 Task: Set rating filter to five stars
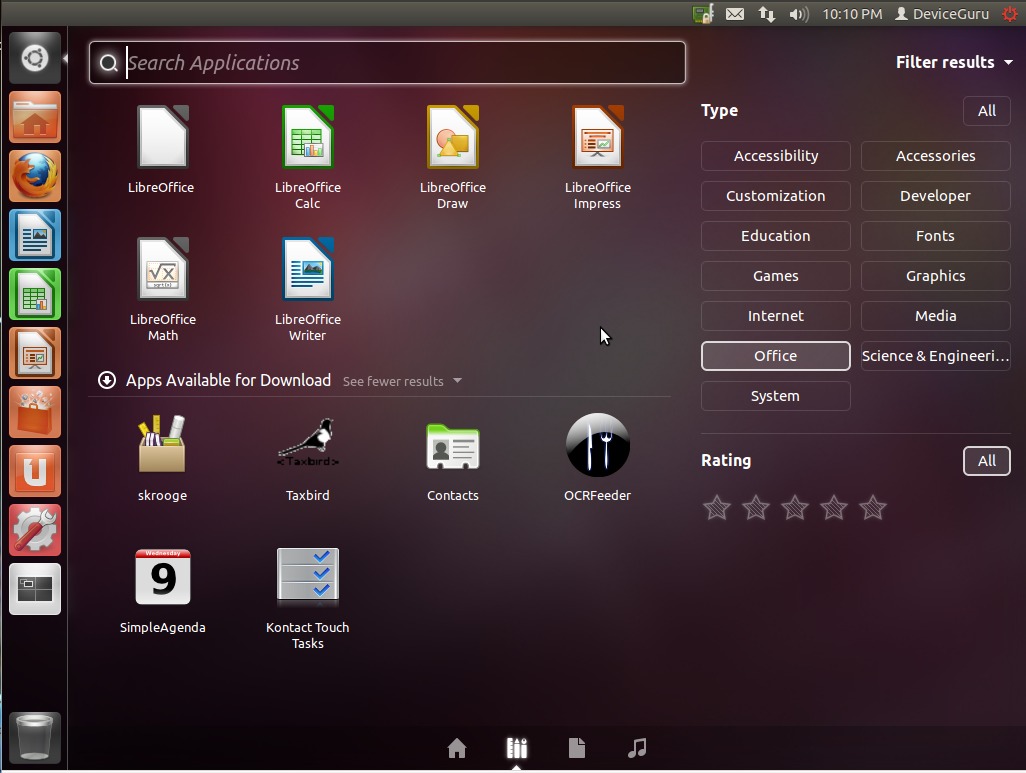coord(873,507)
